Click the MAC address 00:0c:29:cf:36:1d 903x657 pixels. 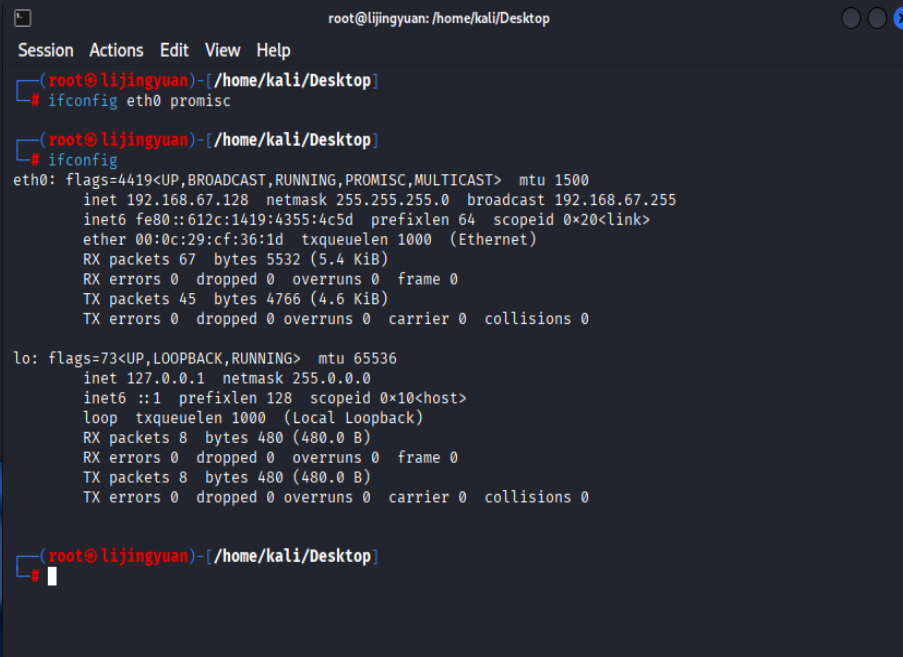[210, 240]
